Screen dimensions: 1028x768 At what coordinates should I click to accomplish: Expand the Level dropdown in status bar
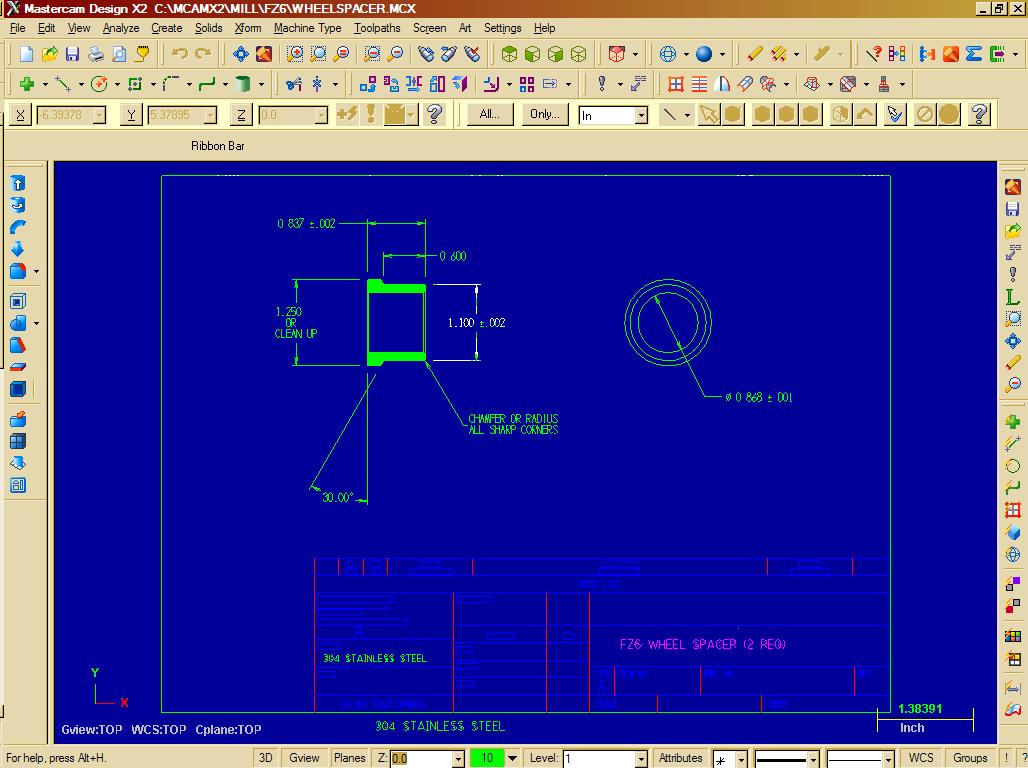tap(641, 759)
